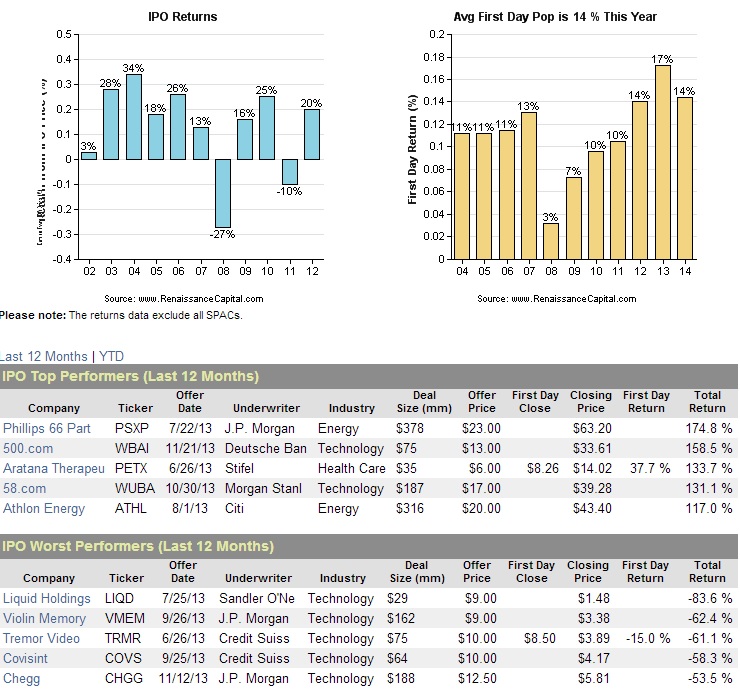Open the 58.com company link
This screenshot has height=696, width=740.
[25, 488]
